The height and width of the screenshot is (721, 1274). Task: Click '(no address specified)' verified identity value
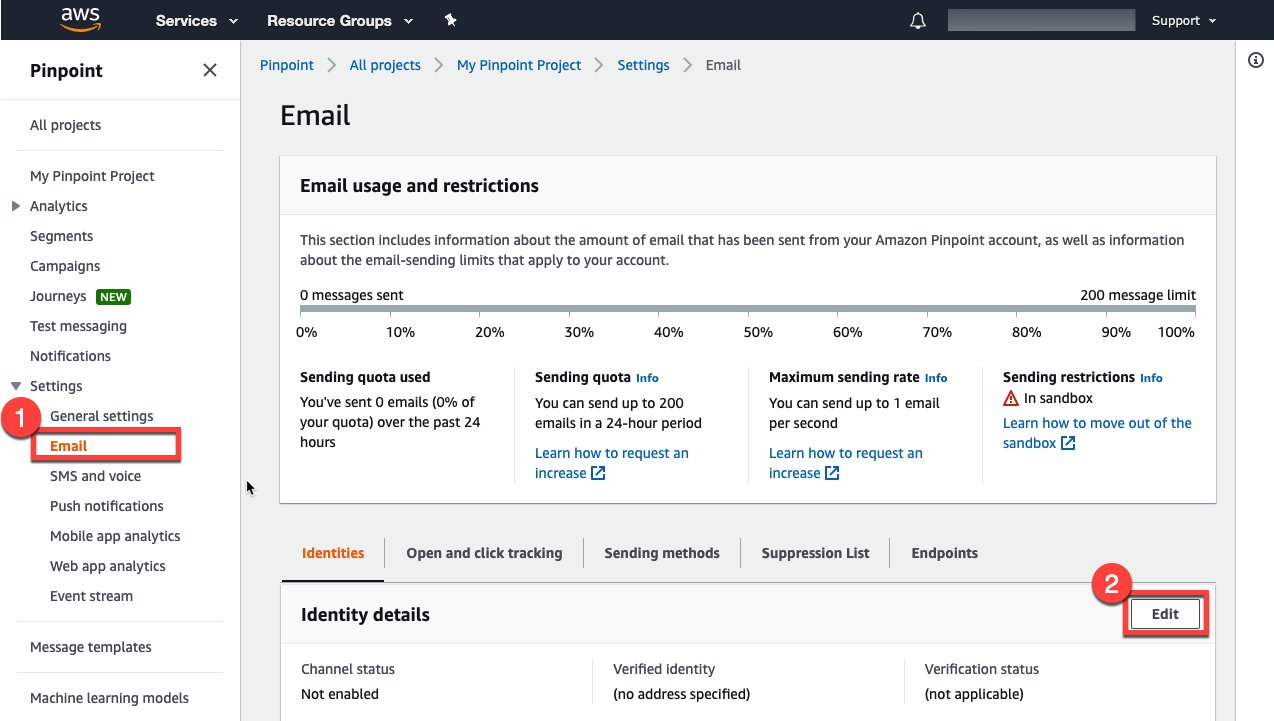[x=681, y=694]
